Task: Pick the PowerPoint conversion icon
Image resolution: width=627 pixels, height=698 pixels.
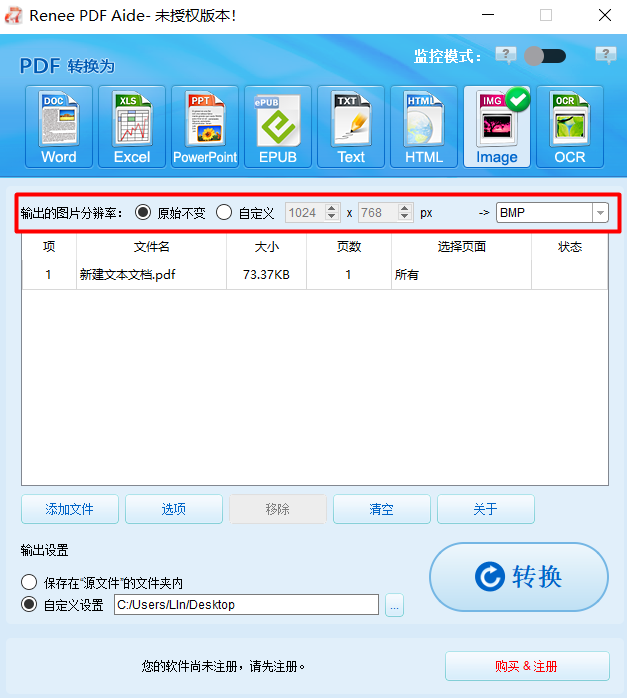Action: (205, 127)
